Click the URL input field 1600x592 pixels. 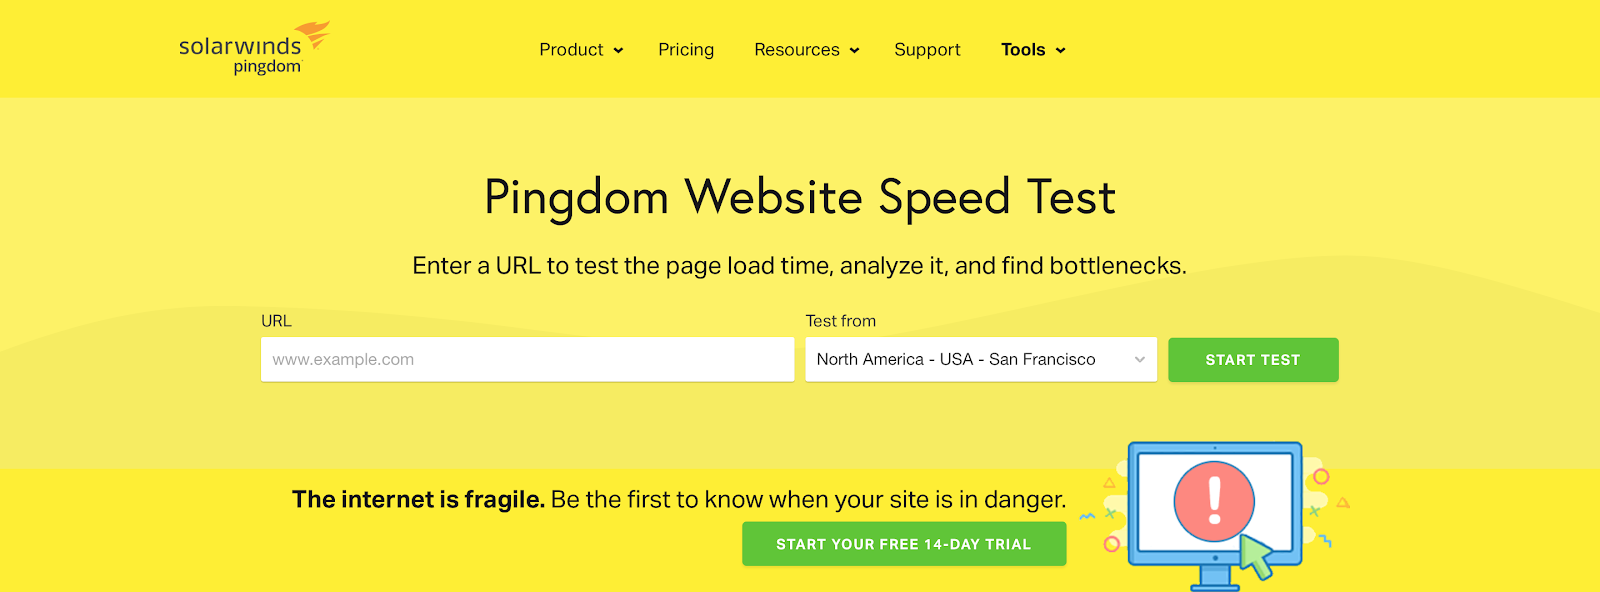(528, 359)
